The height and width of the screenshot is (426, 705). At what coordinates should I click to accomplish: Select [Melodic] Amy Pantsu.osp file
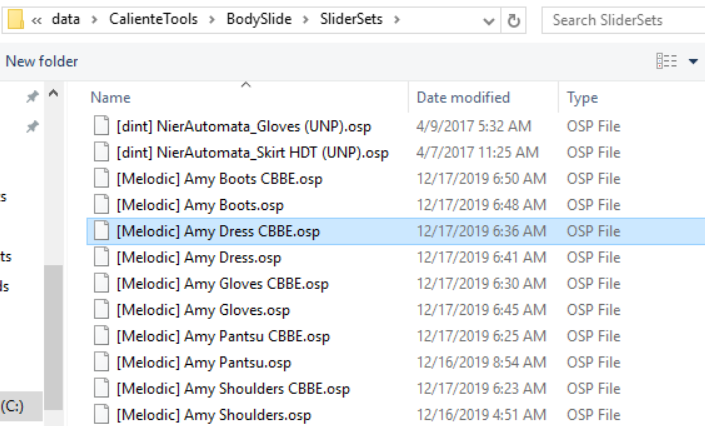pyautogui.click(x=204, y=363)
